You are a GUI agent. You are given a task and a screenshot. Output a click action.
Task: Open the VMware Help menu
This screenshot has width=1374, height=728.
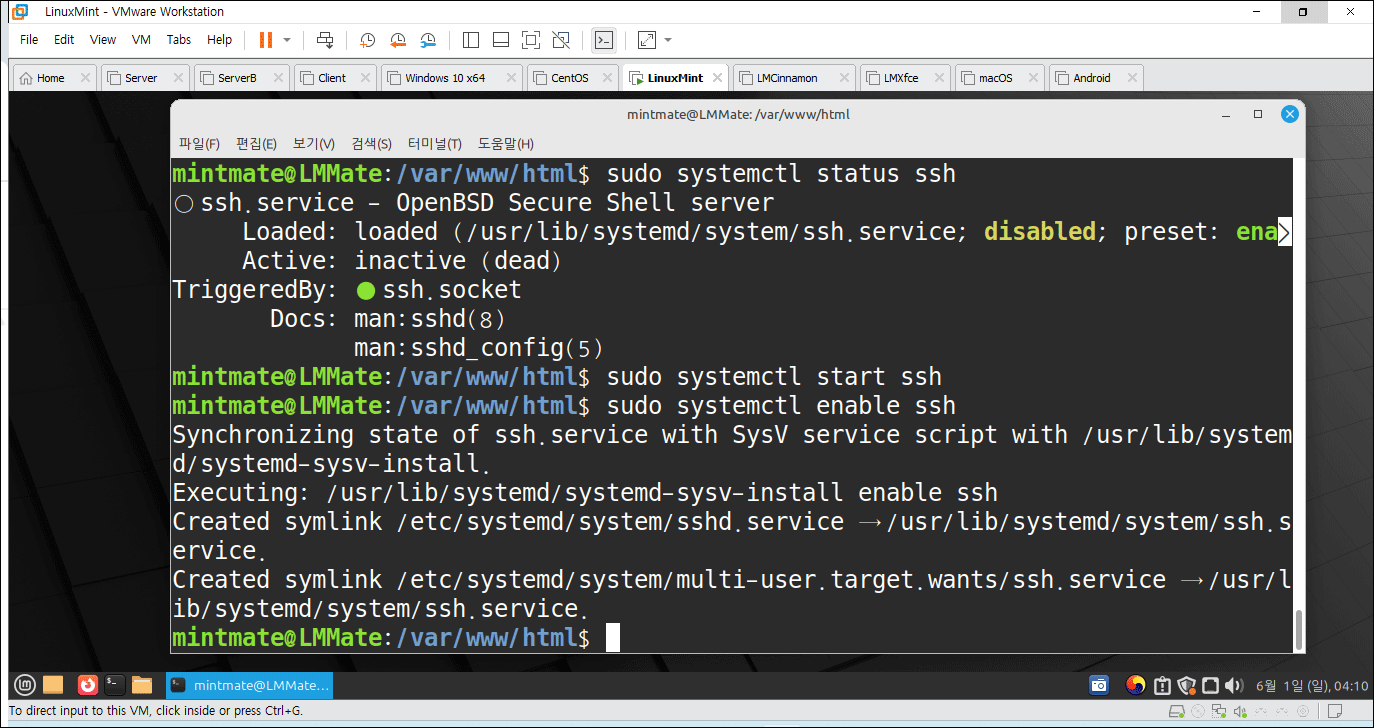pos(219,40)
